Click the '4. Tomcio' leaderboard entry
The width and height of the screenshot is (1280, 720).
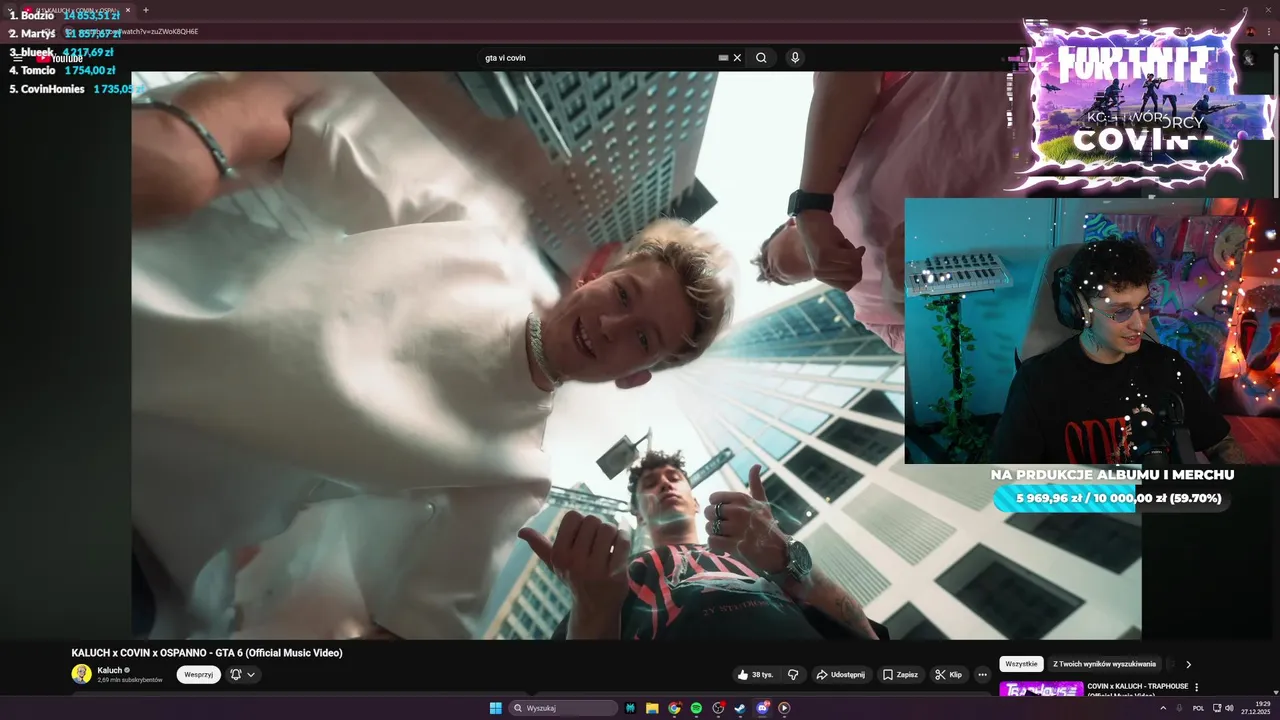(x=63, y=71)
